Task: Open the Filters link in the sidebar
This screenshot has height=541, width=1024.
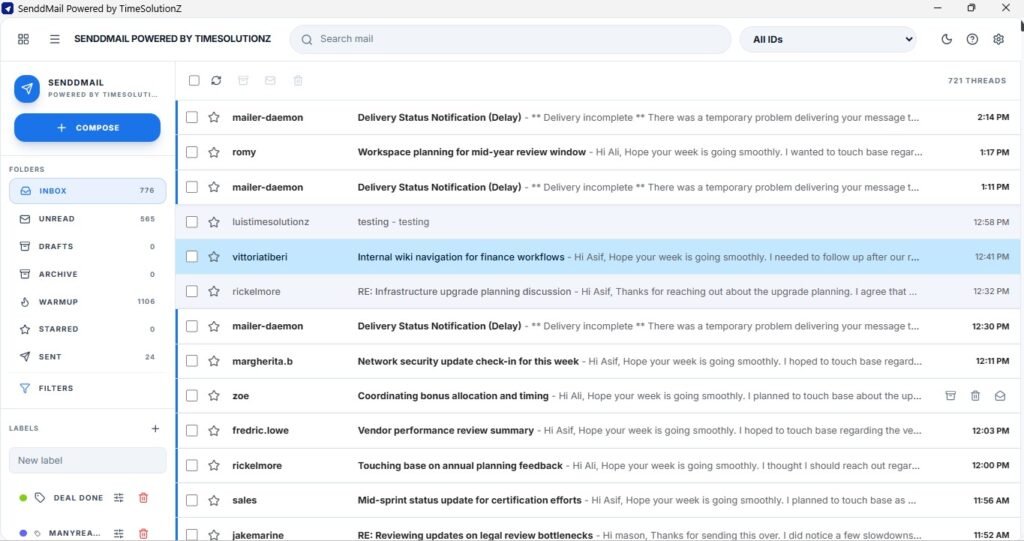Action: [x=57, y=388]
